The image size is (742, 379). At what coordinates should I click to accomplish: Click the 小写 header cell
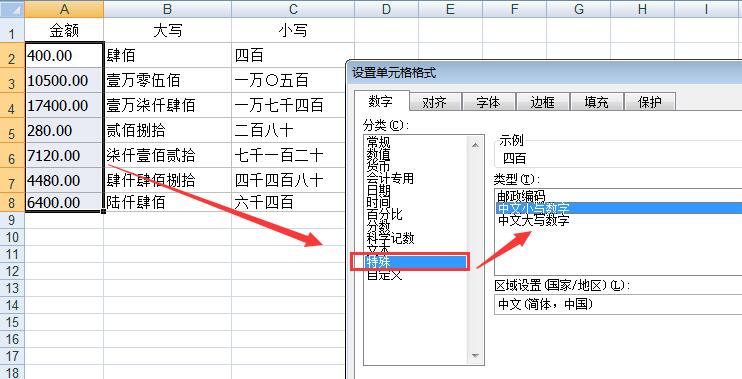point(293,31)
